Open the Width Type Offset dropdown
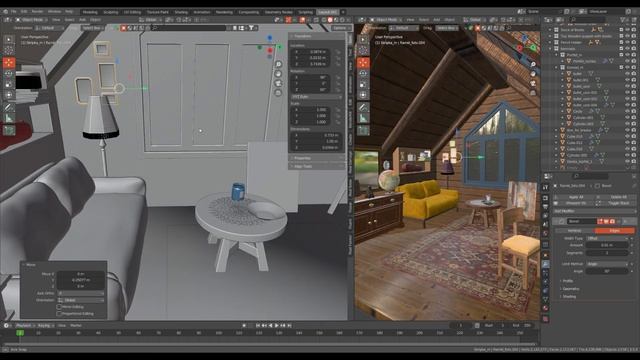 pyautogui.click(x=607, y=238)
